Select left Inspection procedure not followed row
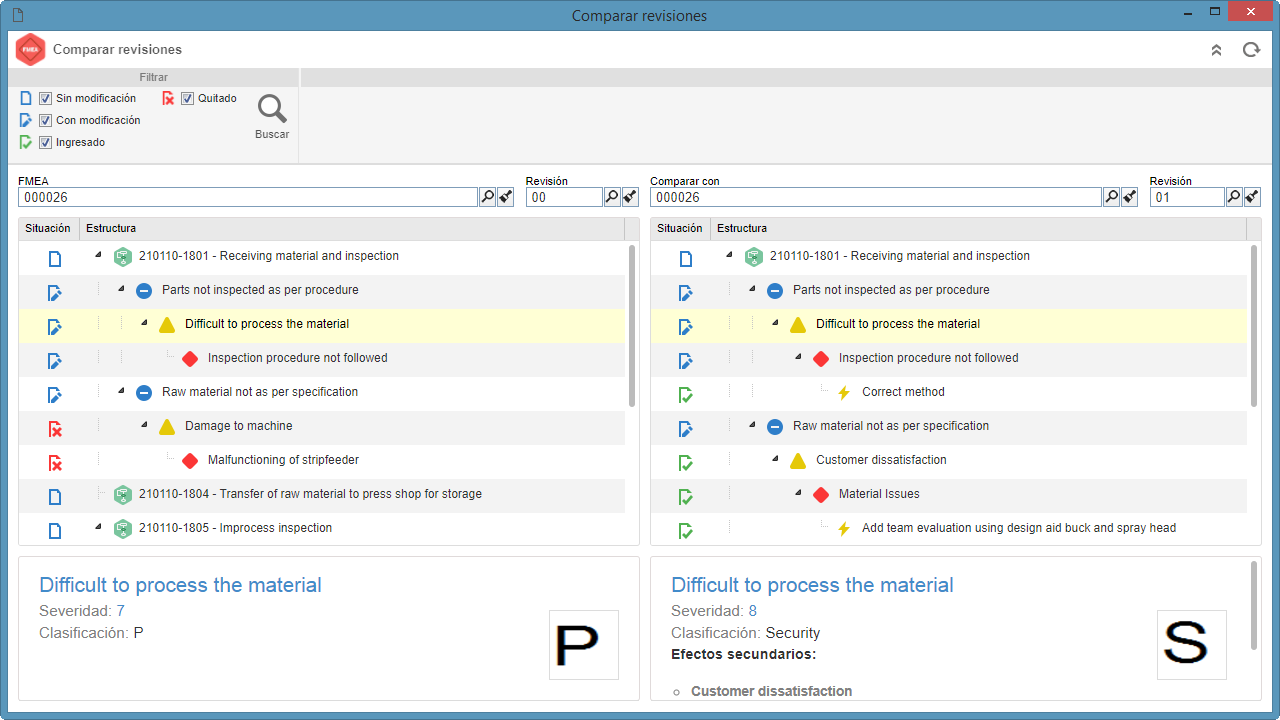The image size is (1280, 720). 322,358
